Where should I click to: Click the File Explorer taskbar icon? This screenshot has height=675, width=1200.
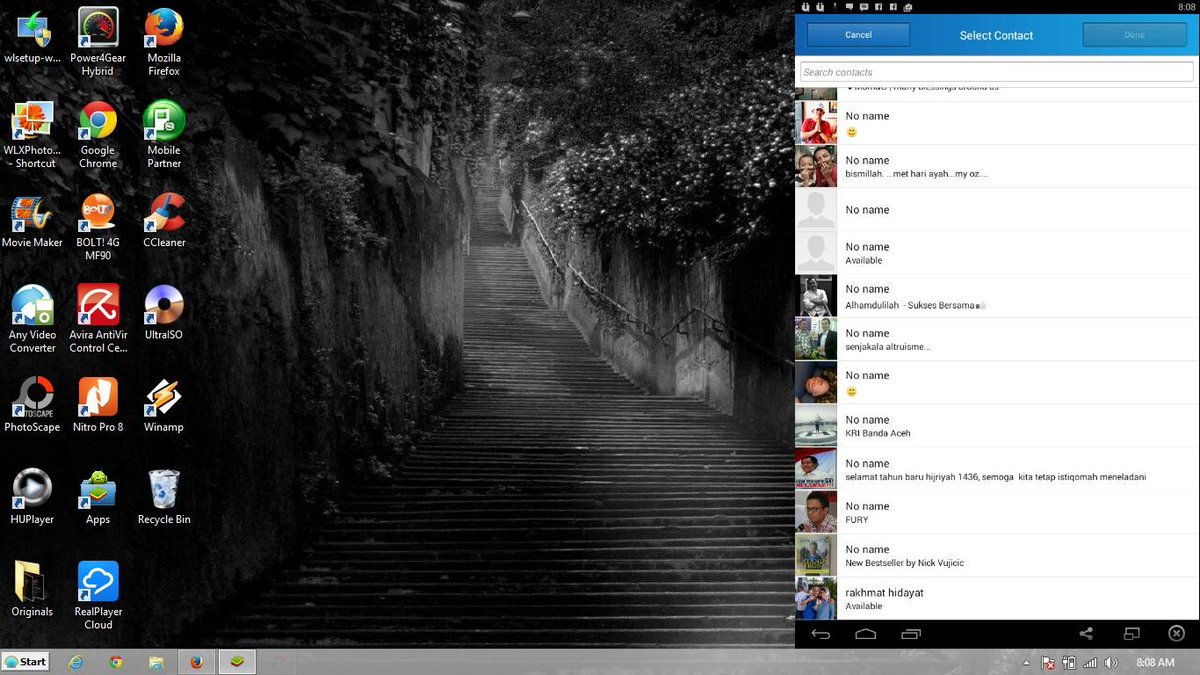[156, 662]
